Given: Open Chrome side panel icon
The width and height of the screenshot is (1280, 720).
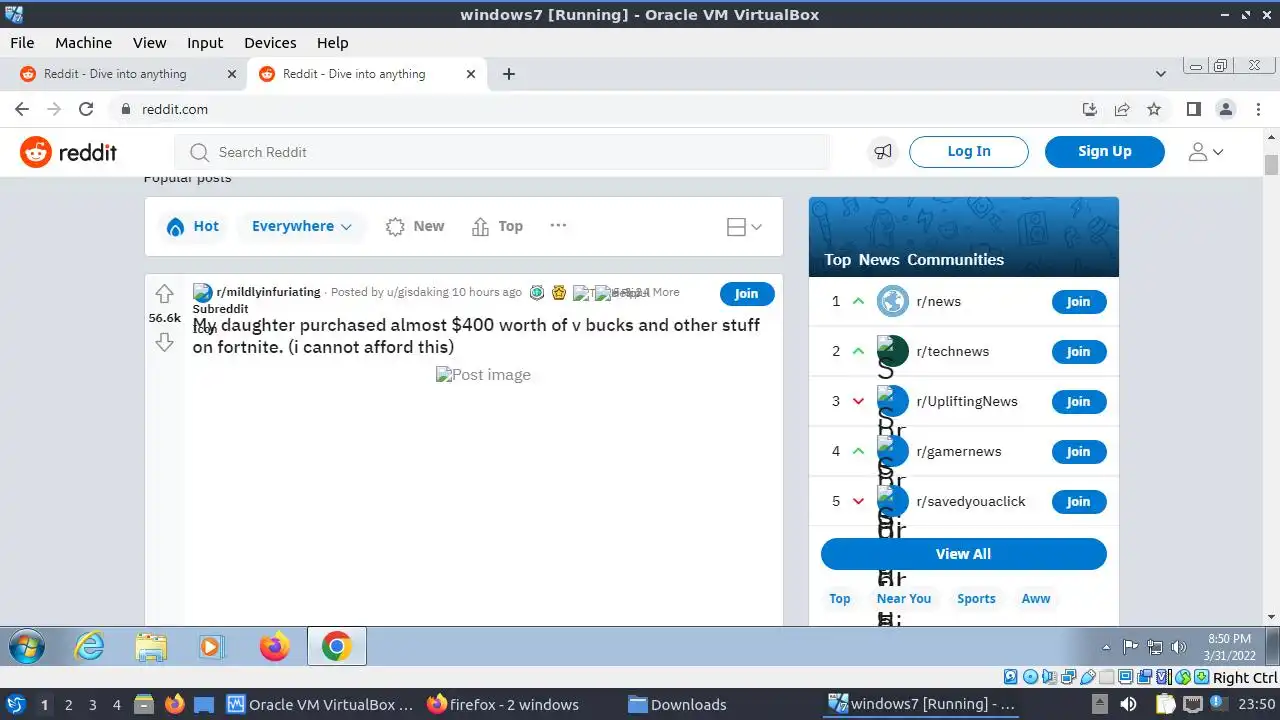Looking at the screenshot, I should tap(1193, 109).
